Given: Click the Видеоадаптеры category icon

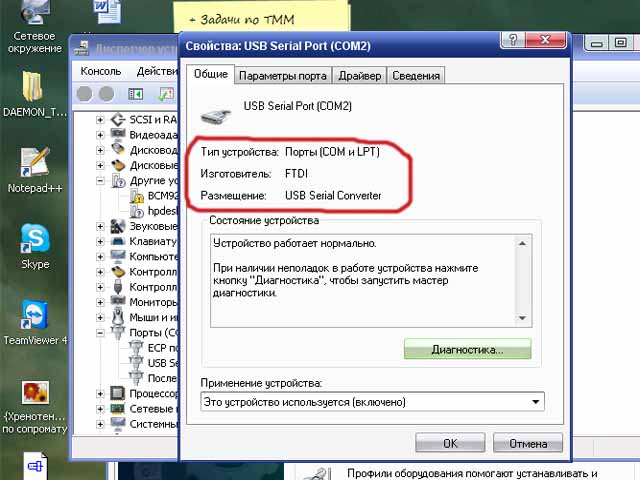Looking at the screenshot, I should [x=118, y=134].
